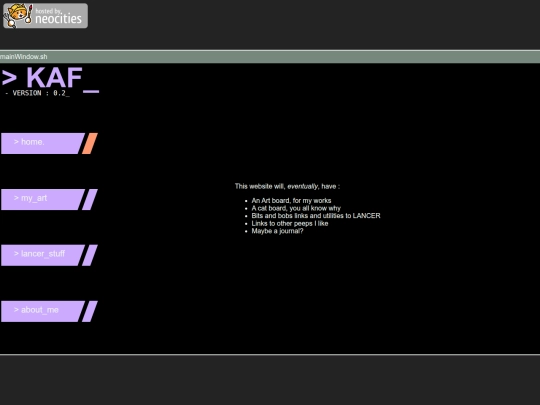This screenshot has width=540, height=405.
Task: Click "A cat board, you all know why"
Action: [296, 208]
